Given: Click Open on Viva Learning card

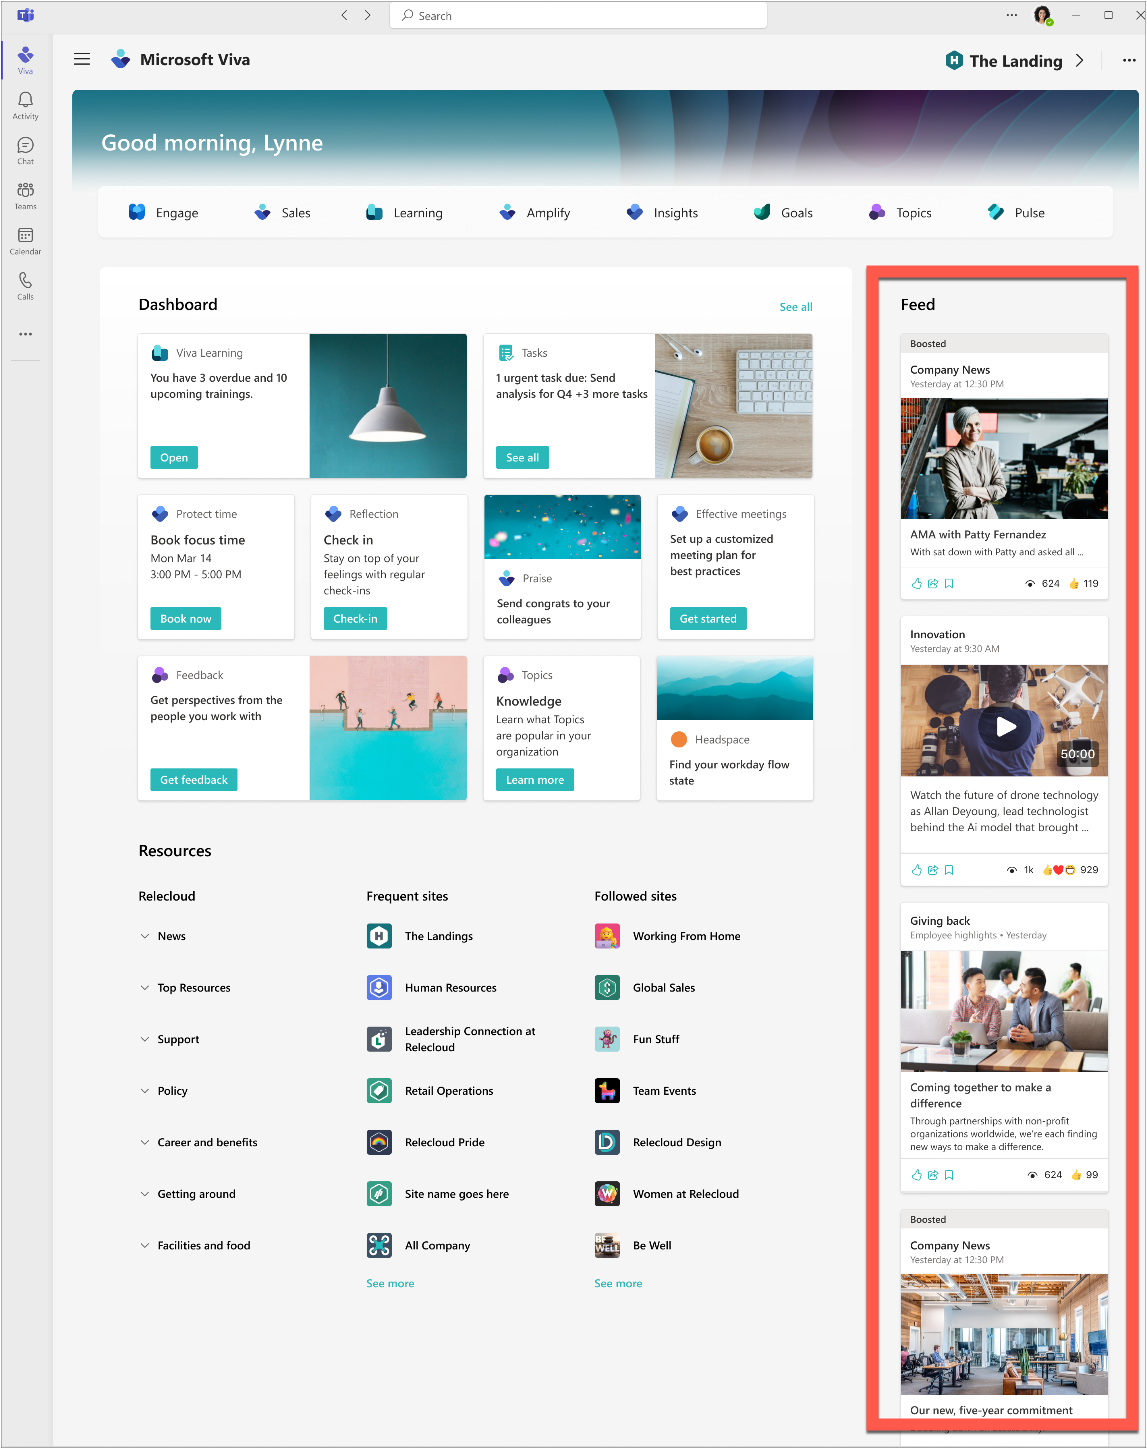Looking at the screenshot, I should [x=174, y=457].
